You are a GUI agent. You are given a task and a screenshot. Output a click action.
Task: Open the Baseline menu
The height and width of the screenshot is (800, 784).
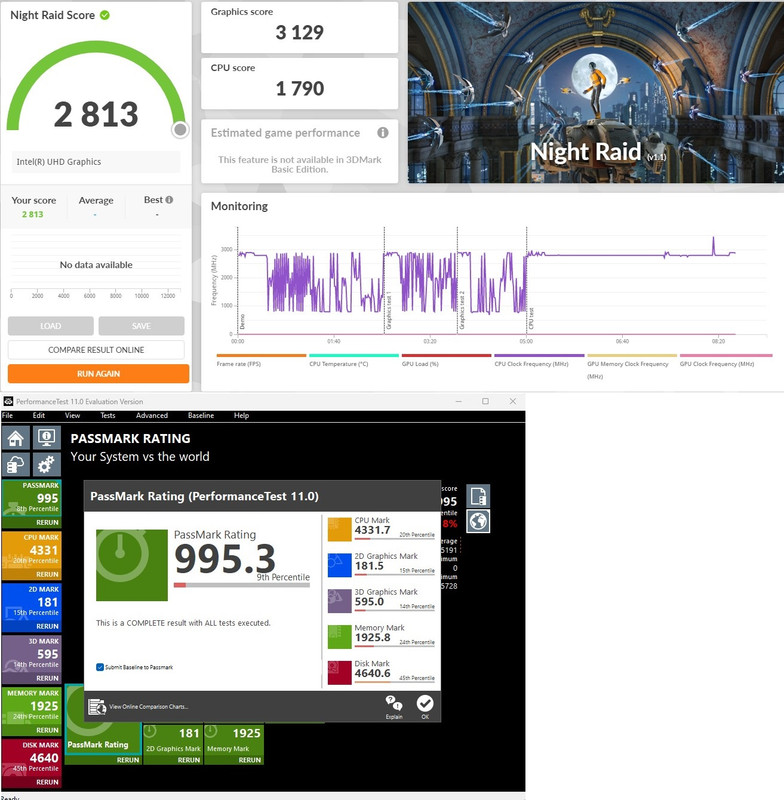coord(201,415)
